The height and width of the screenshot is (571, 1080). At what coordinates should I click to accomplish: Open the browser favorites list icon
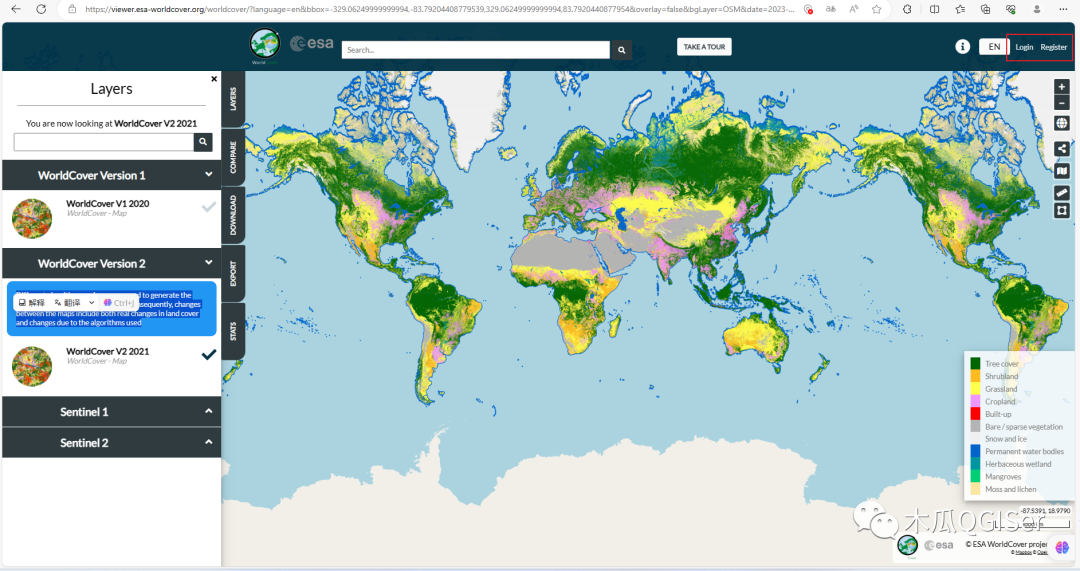point(960,10)
